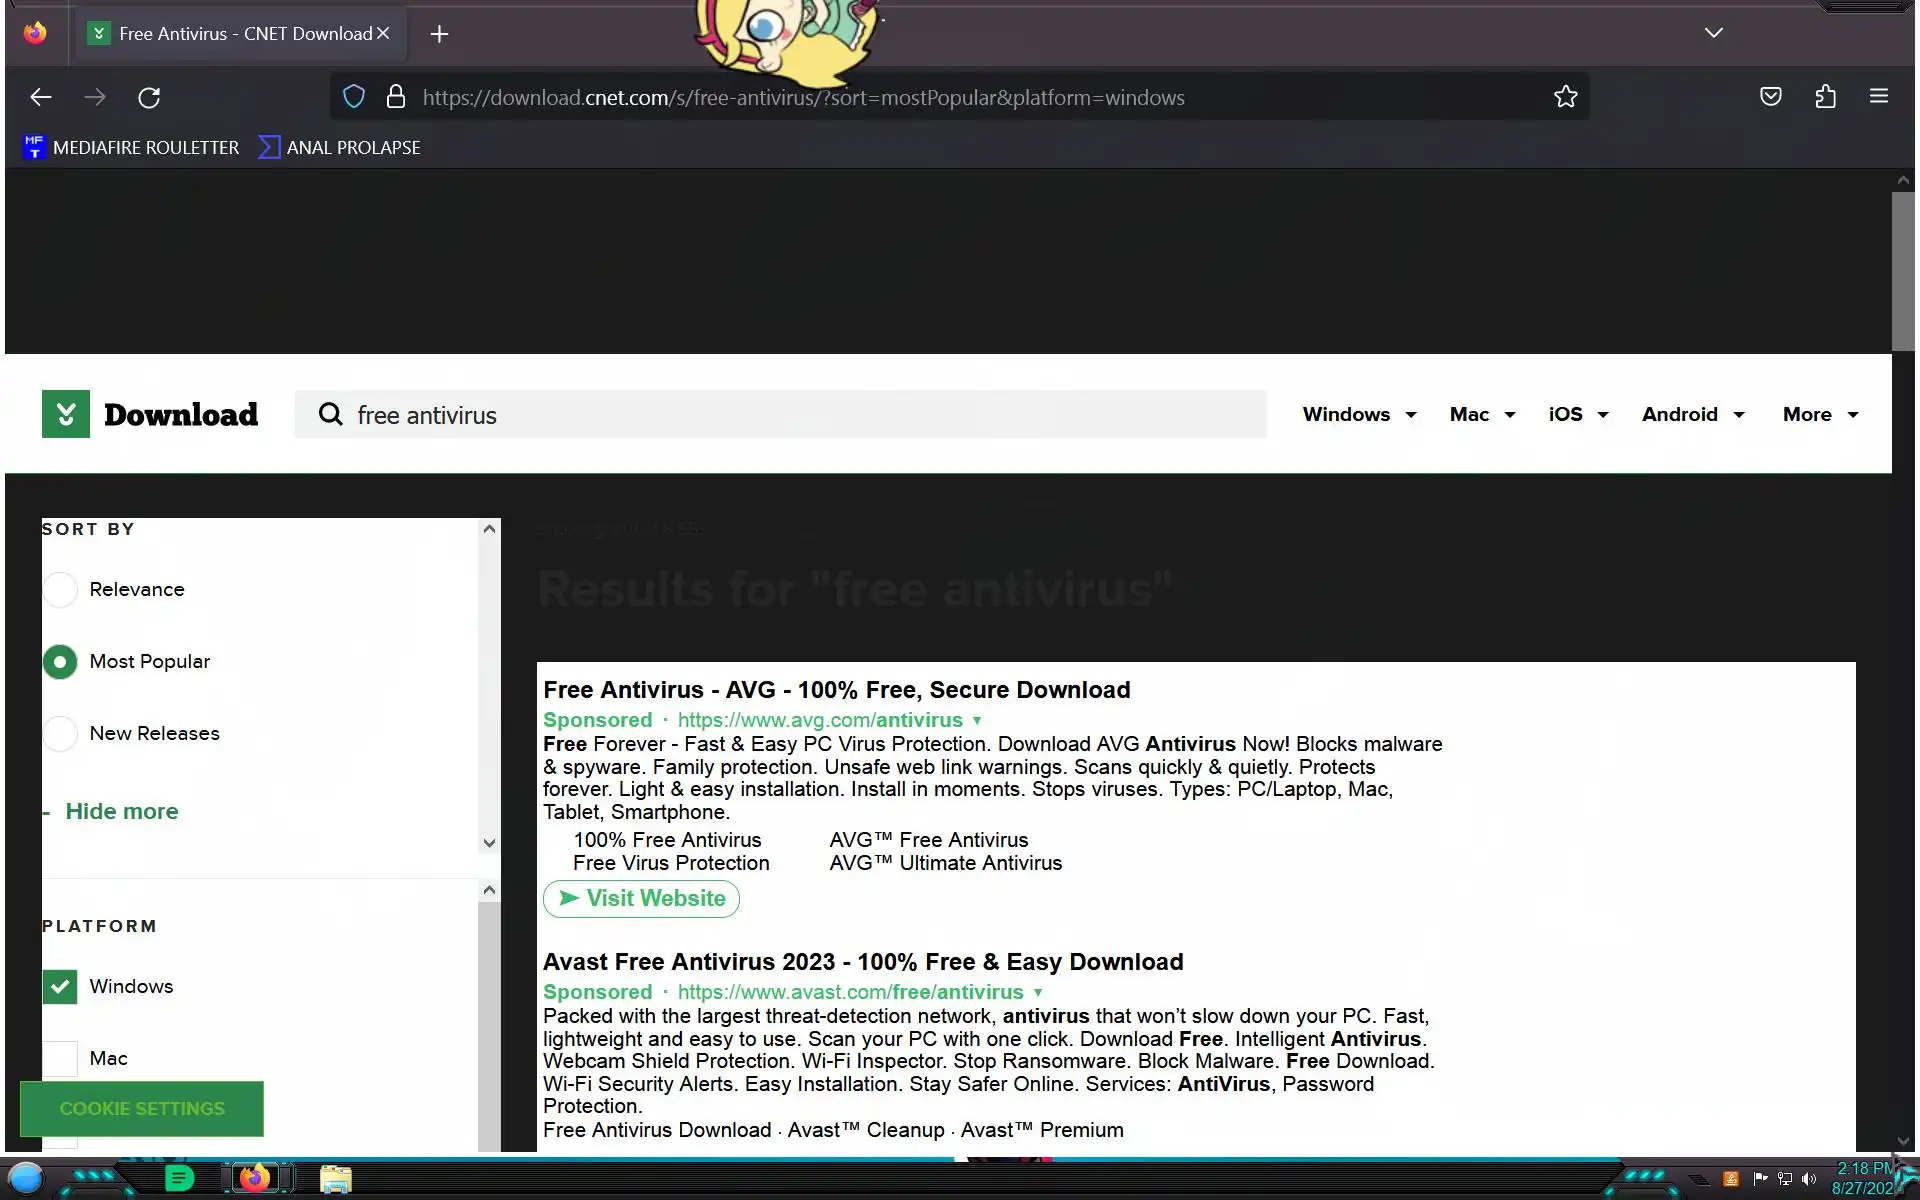The width and height of the screenshot is (1920, 1200).
Task: Open the extensions puzzle icon
Action: [1825, 97]
